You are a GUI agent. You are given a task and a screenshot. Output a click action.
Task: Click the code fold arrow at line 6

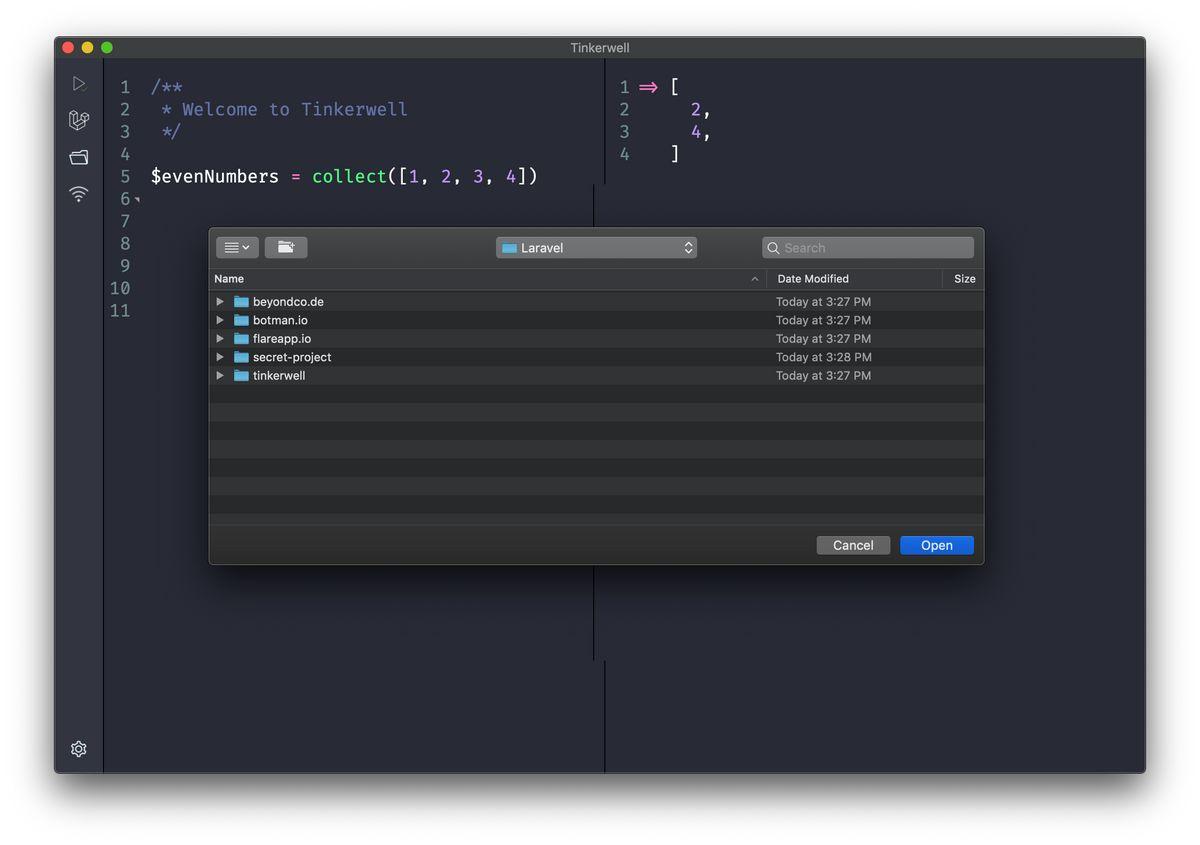[x=138, y=200]
